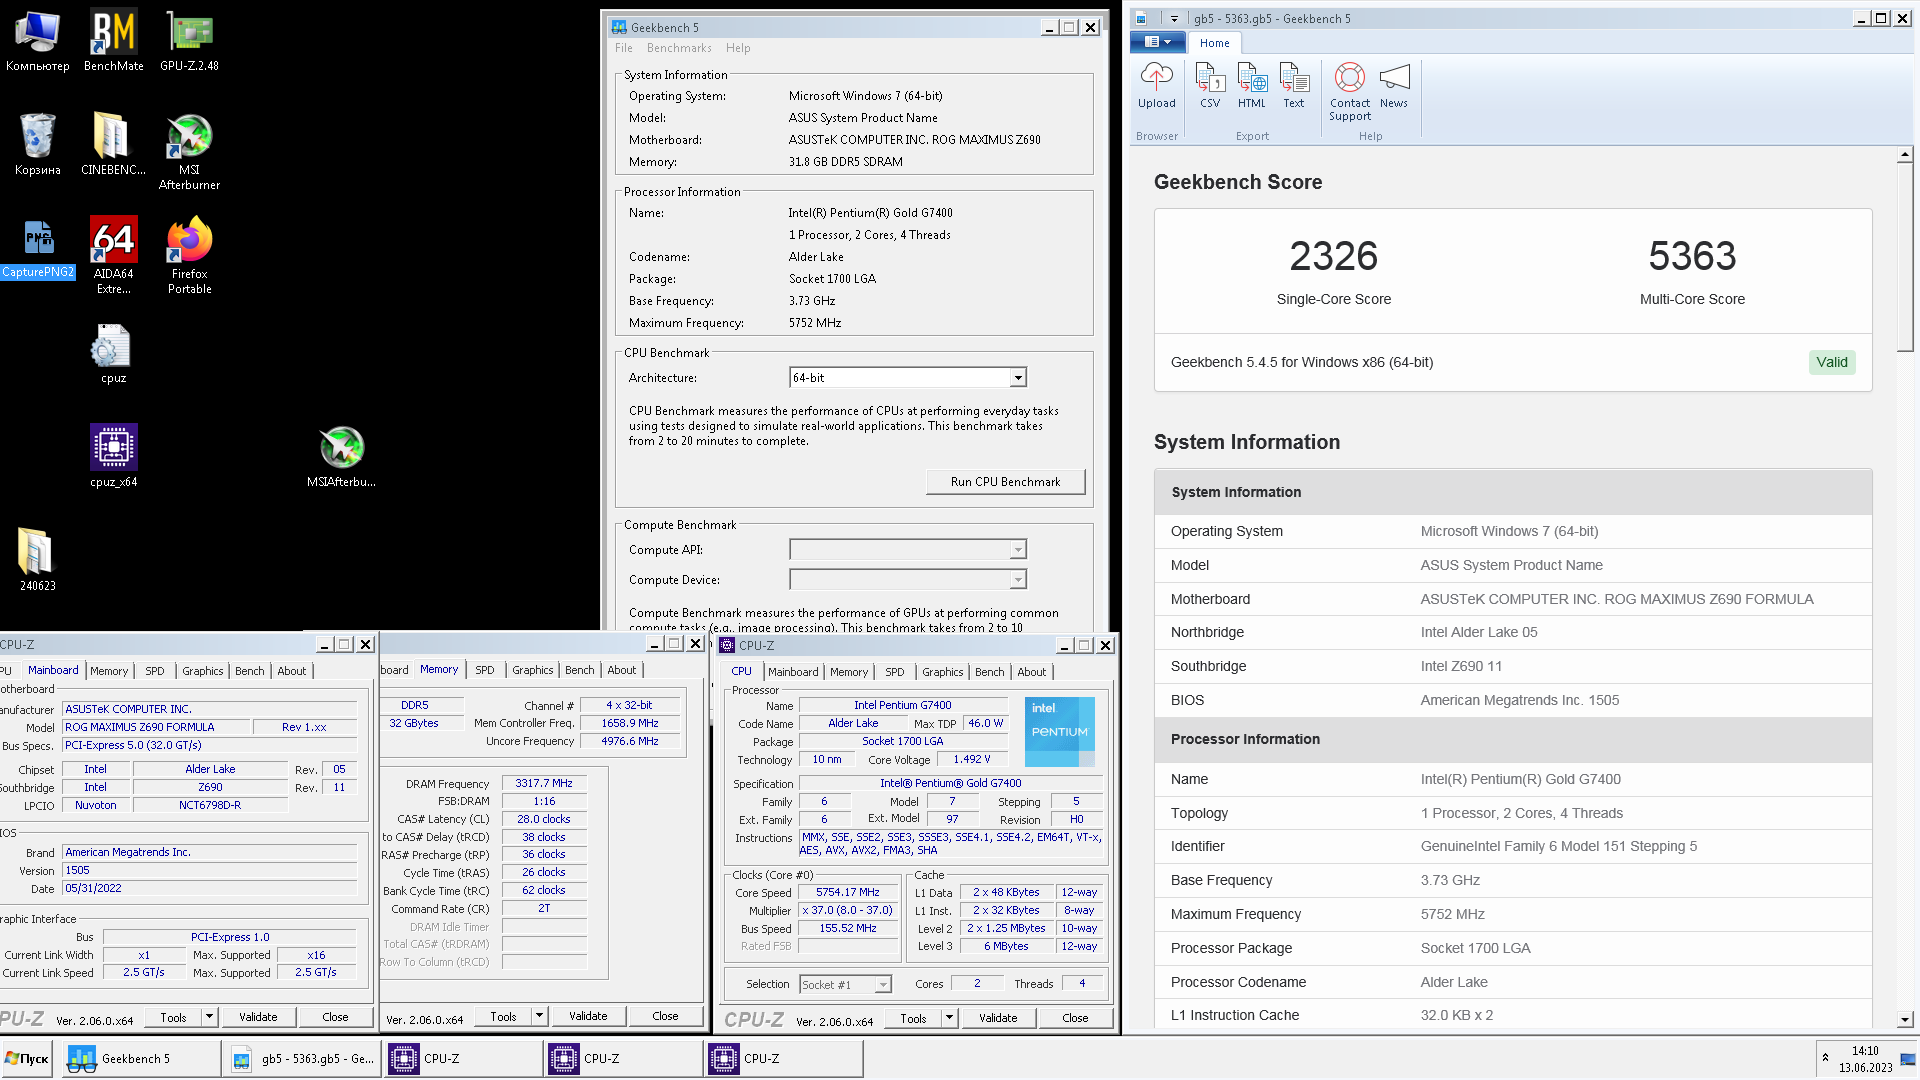Open the GPU-Z.2.48 desktop icon

tap(189, 41)
